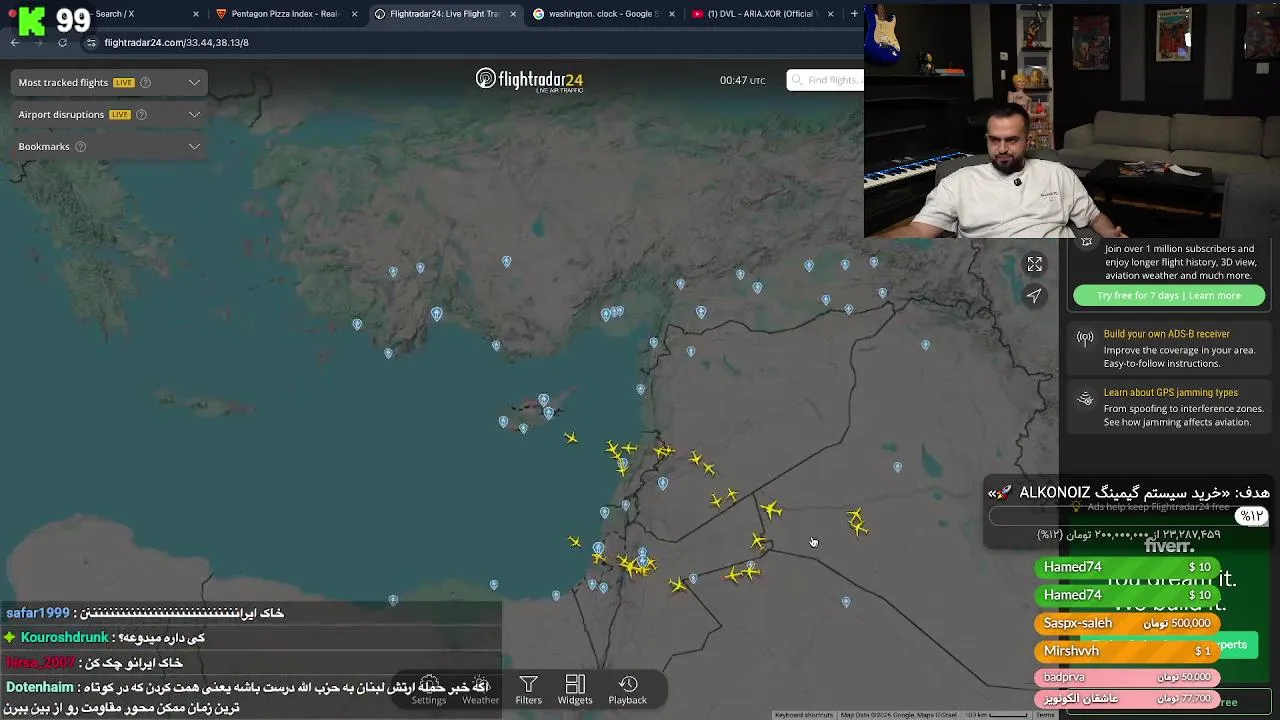The width and height of the screenshot is (1280, 720).
Task: Close the DVL - ARIA.XOR tab
Action: click(830, 14)
